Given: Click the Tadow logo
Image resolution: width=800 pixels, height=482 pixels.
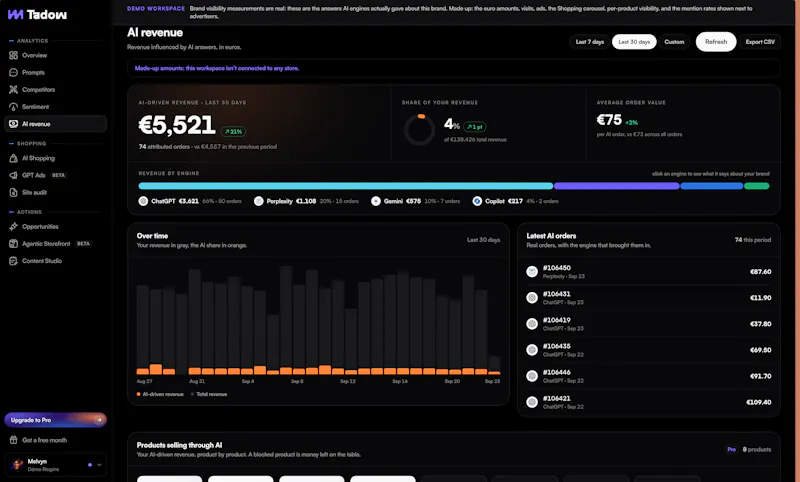Looking at the screenshot, I should [x=37, y=14].
